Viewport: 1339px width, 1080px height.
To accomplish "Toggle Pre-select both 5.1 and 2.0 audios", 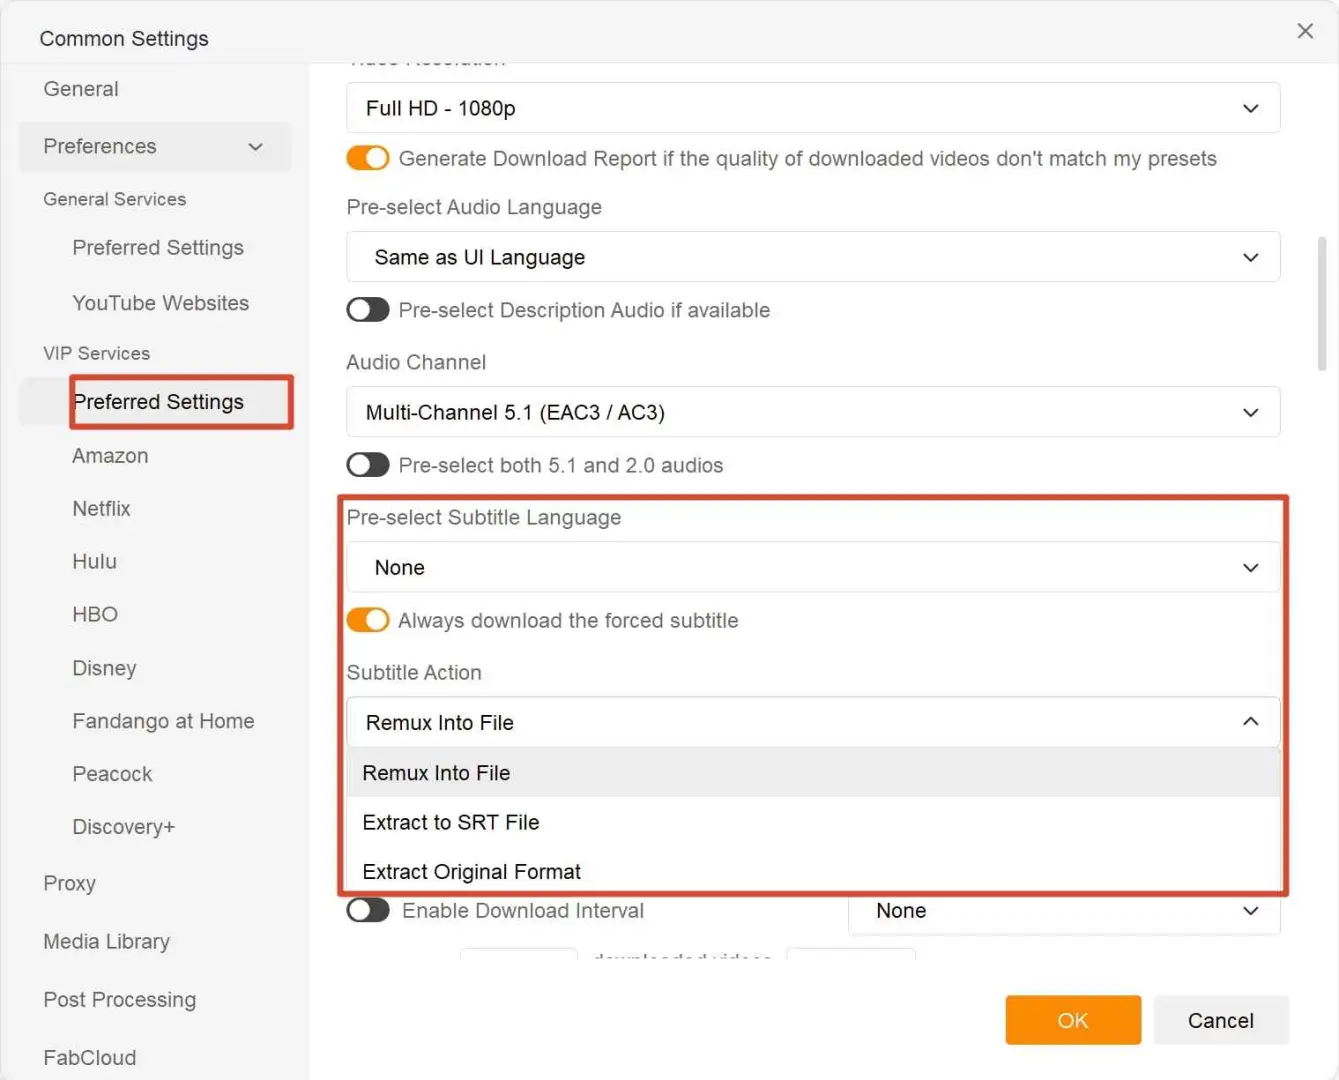I will tap(368, 465).
